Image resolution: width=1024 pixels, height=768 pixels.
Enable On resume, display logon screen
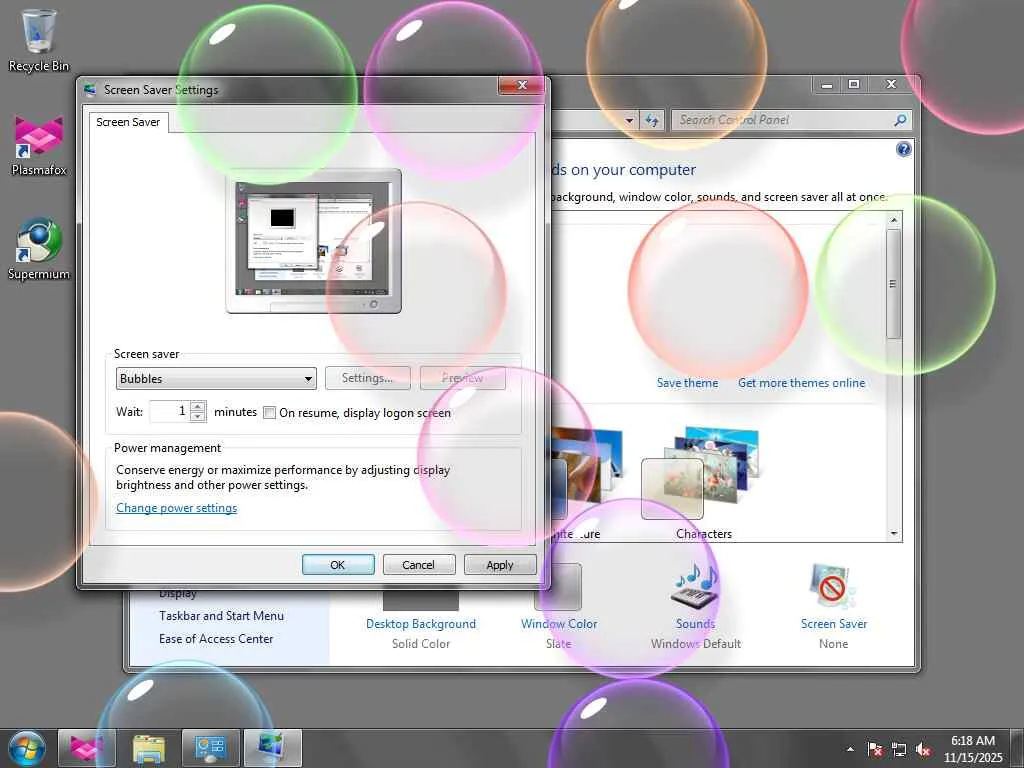point(269,413)
